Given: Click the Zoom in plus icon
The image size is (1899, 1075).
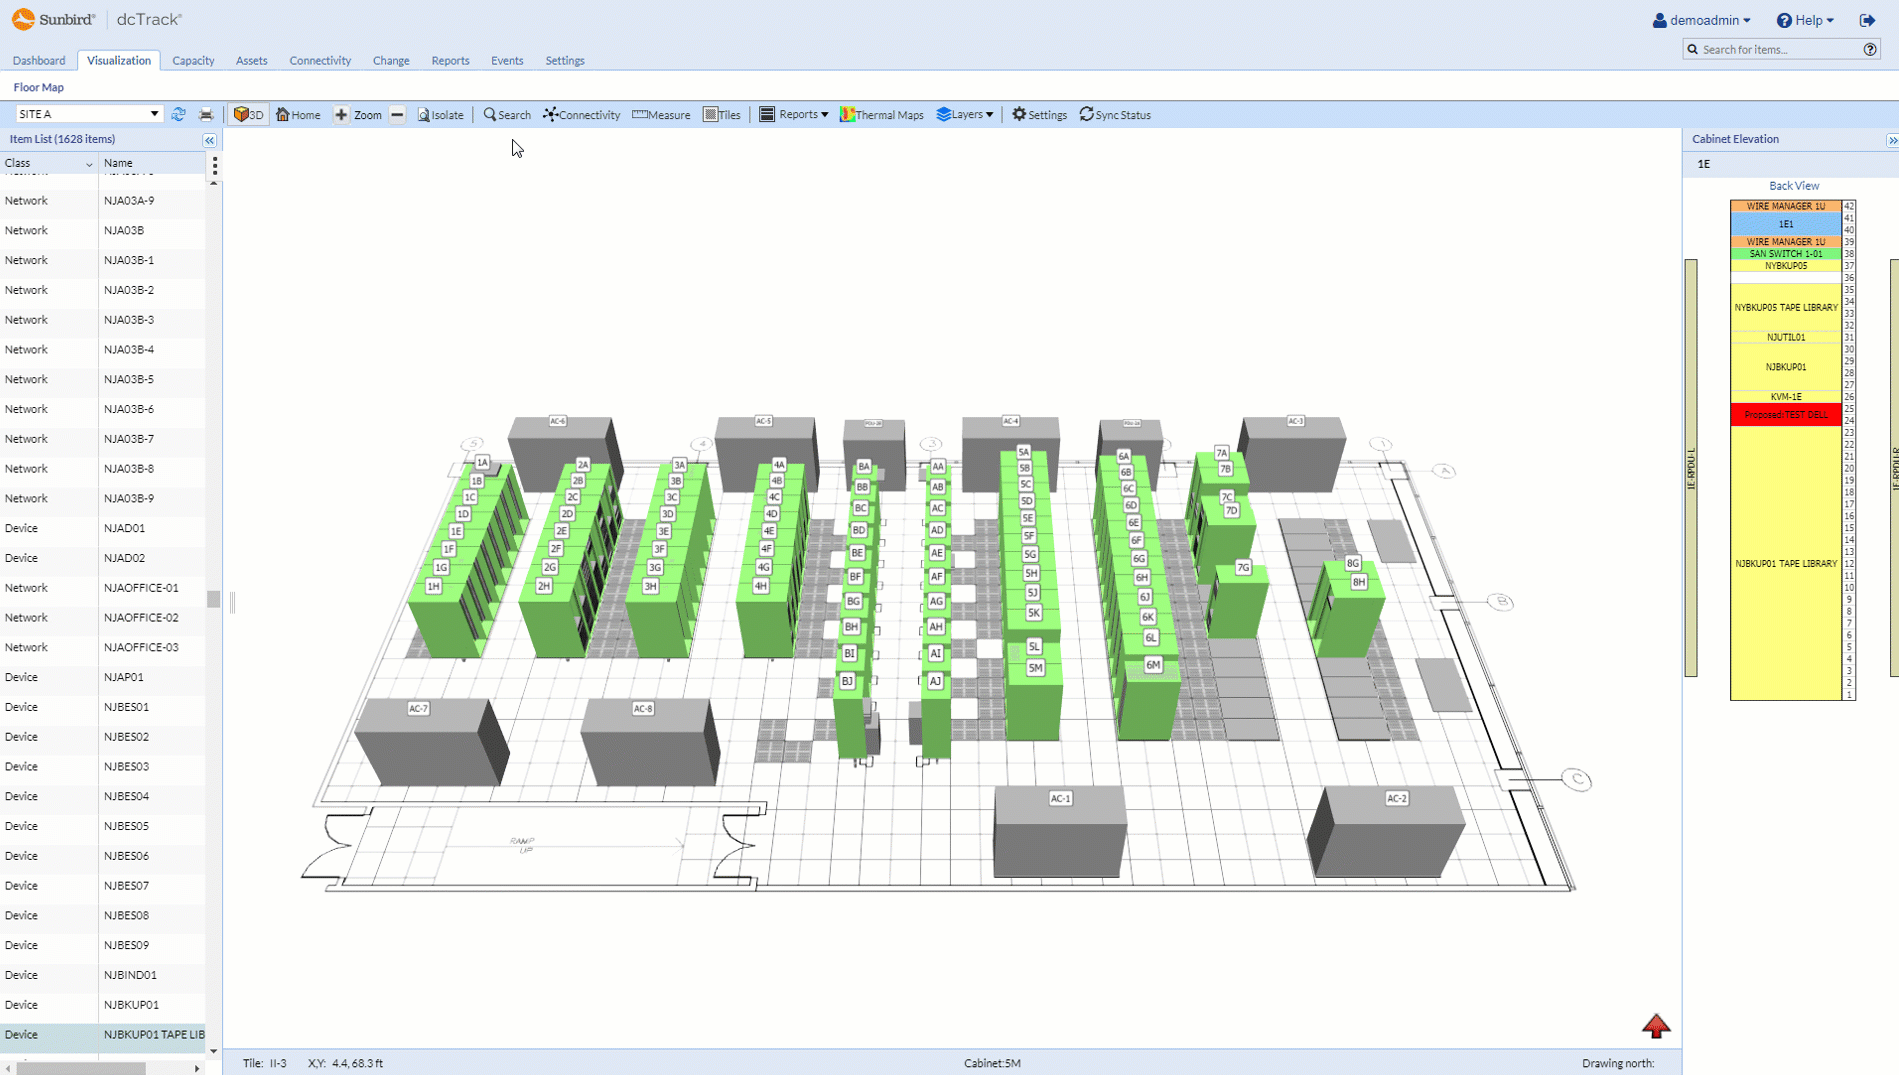Looking at the screenshot, I should coord(341,115).
